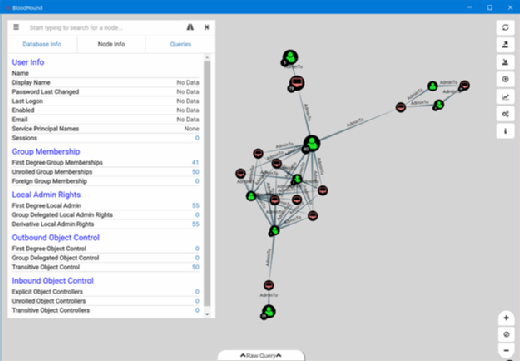Click the Local Admin Rights heading

point(46,195)
